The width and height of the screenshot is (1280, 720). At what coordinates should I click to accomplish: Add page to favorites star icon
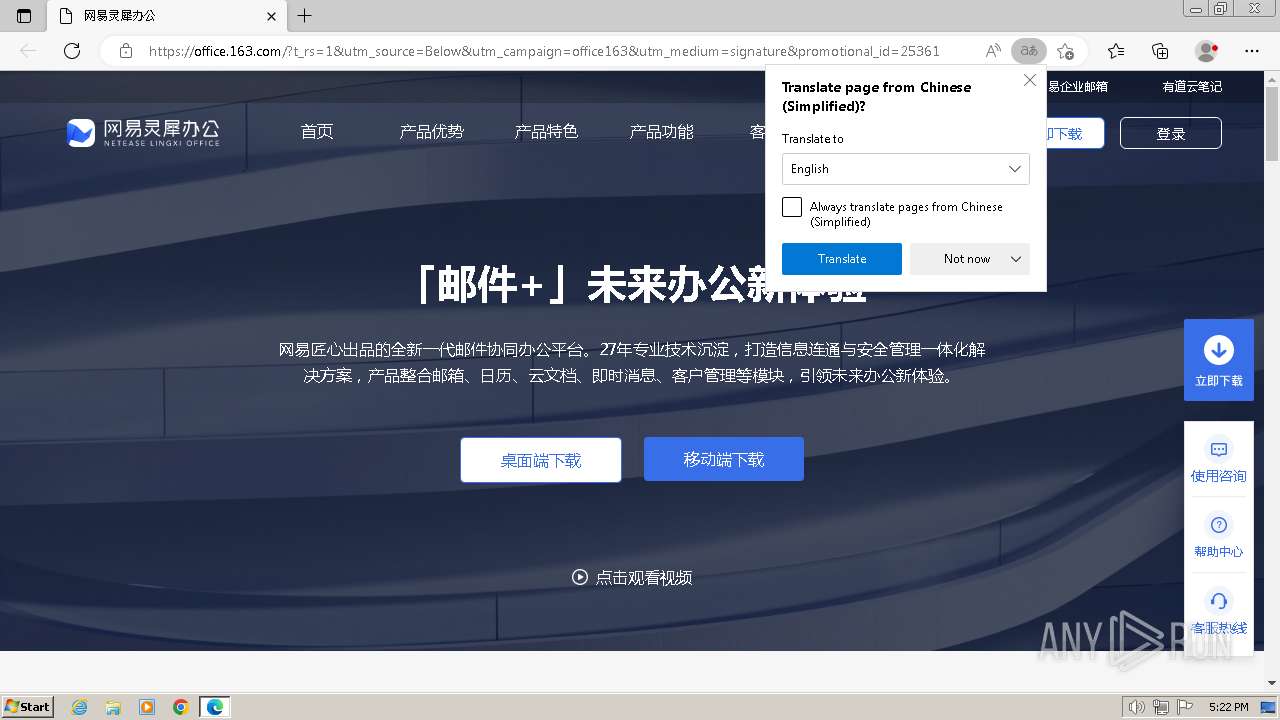(1066, 51)
